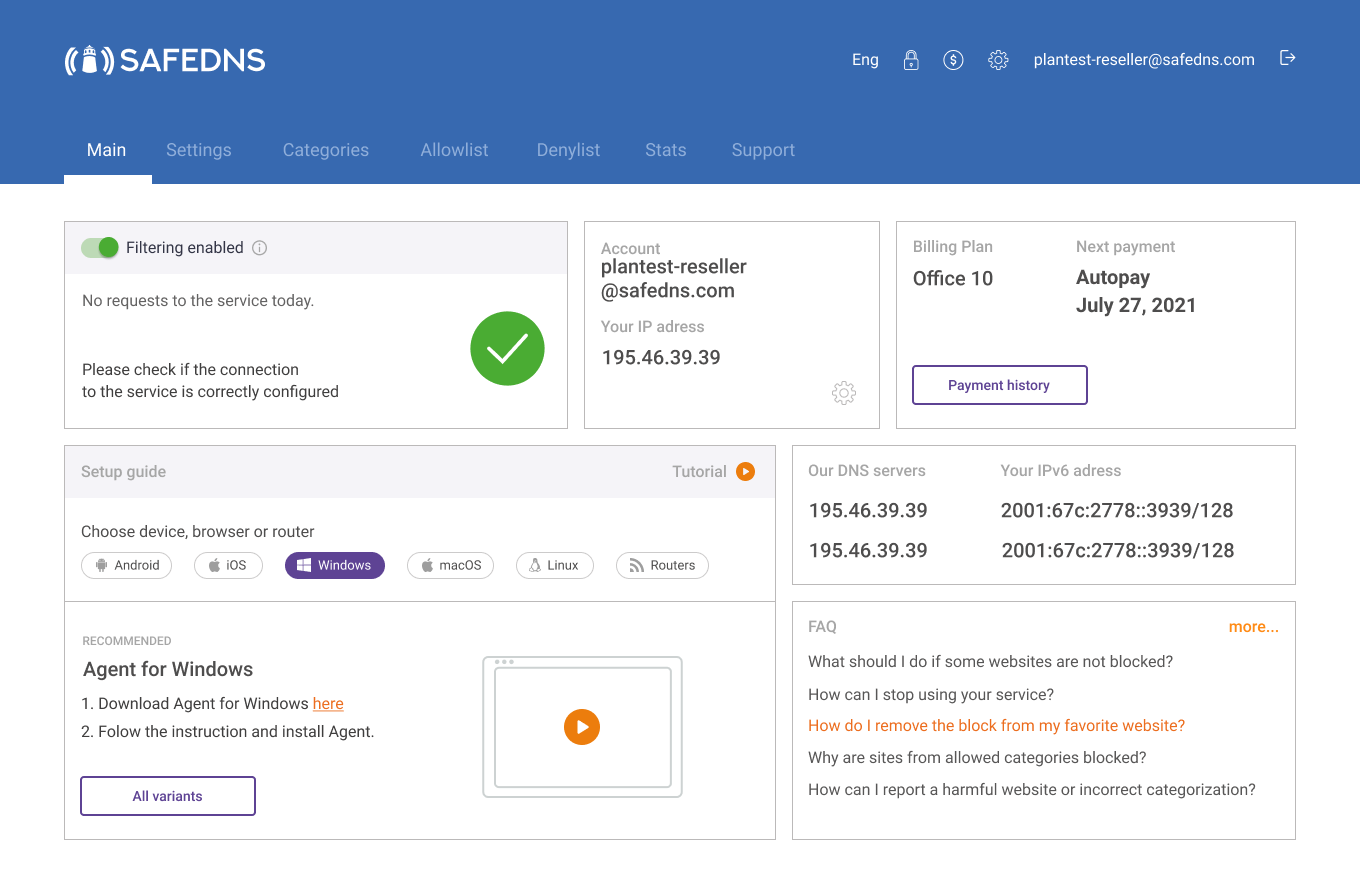
Task: Open the header settings gear icon
Action: click(x=998, y=60)
